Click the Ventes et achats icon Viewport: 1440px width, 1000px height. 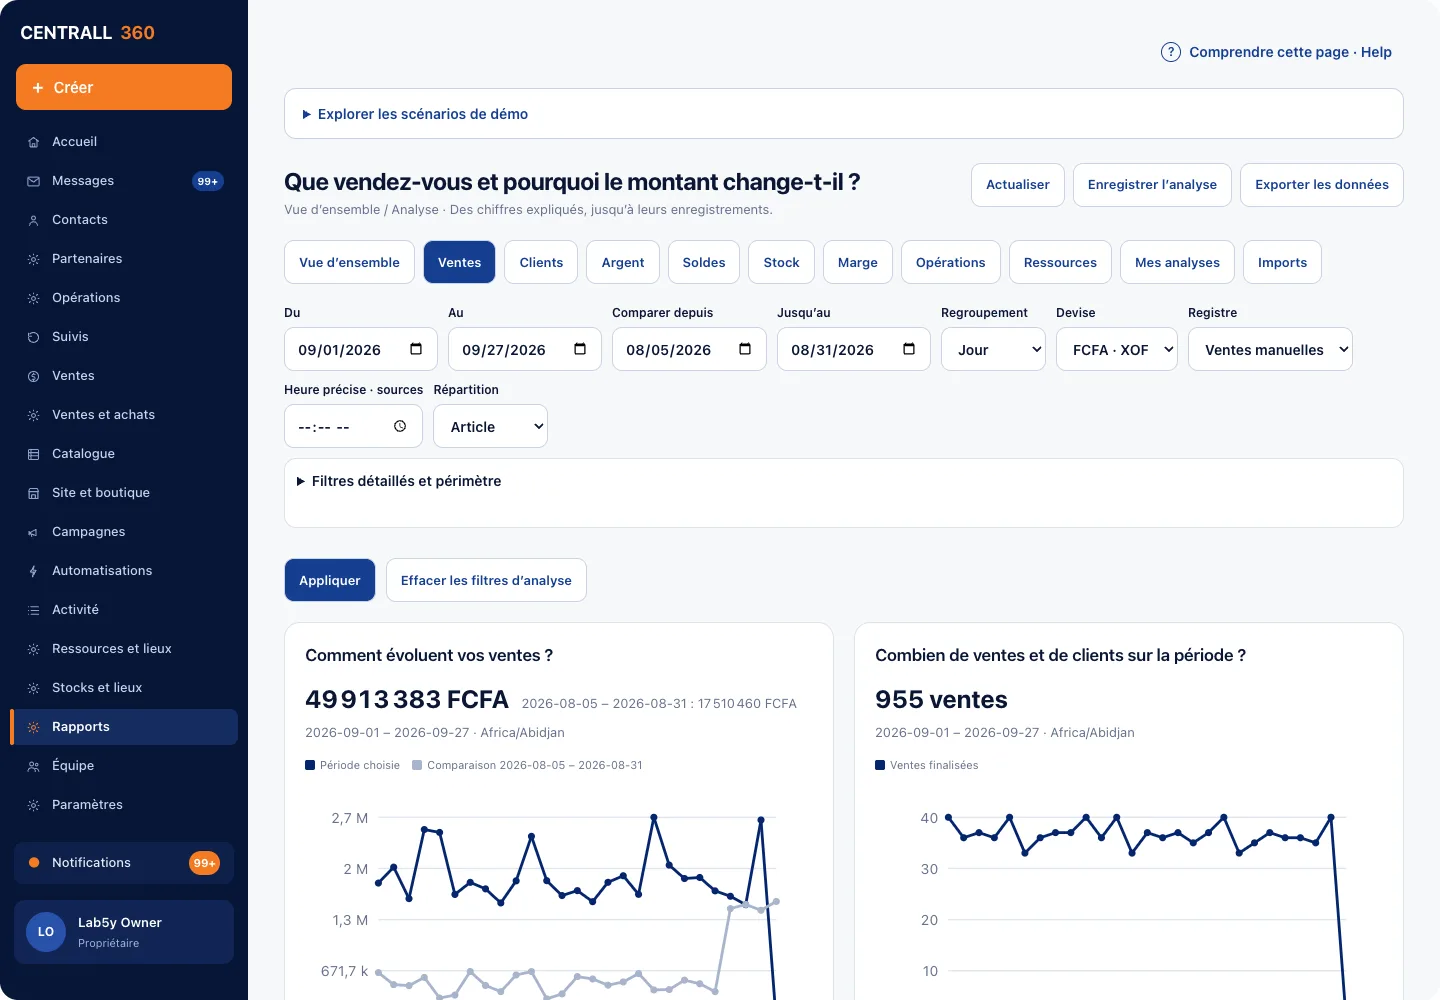click(33, 415)
